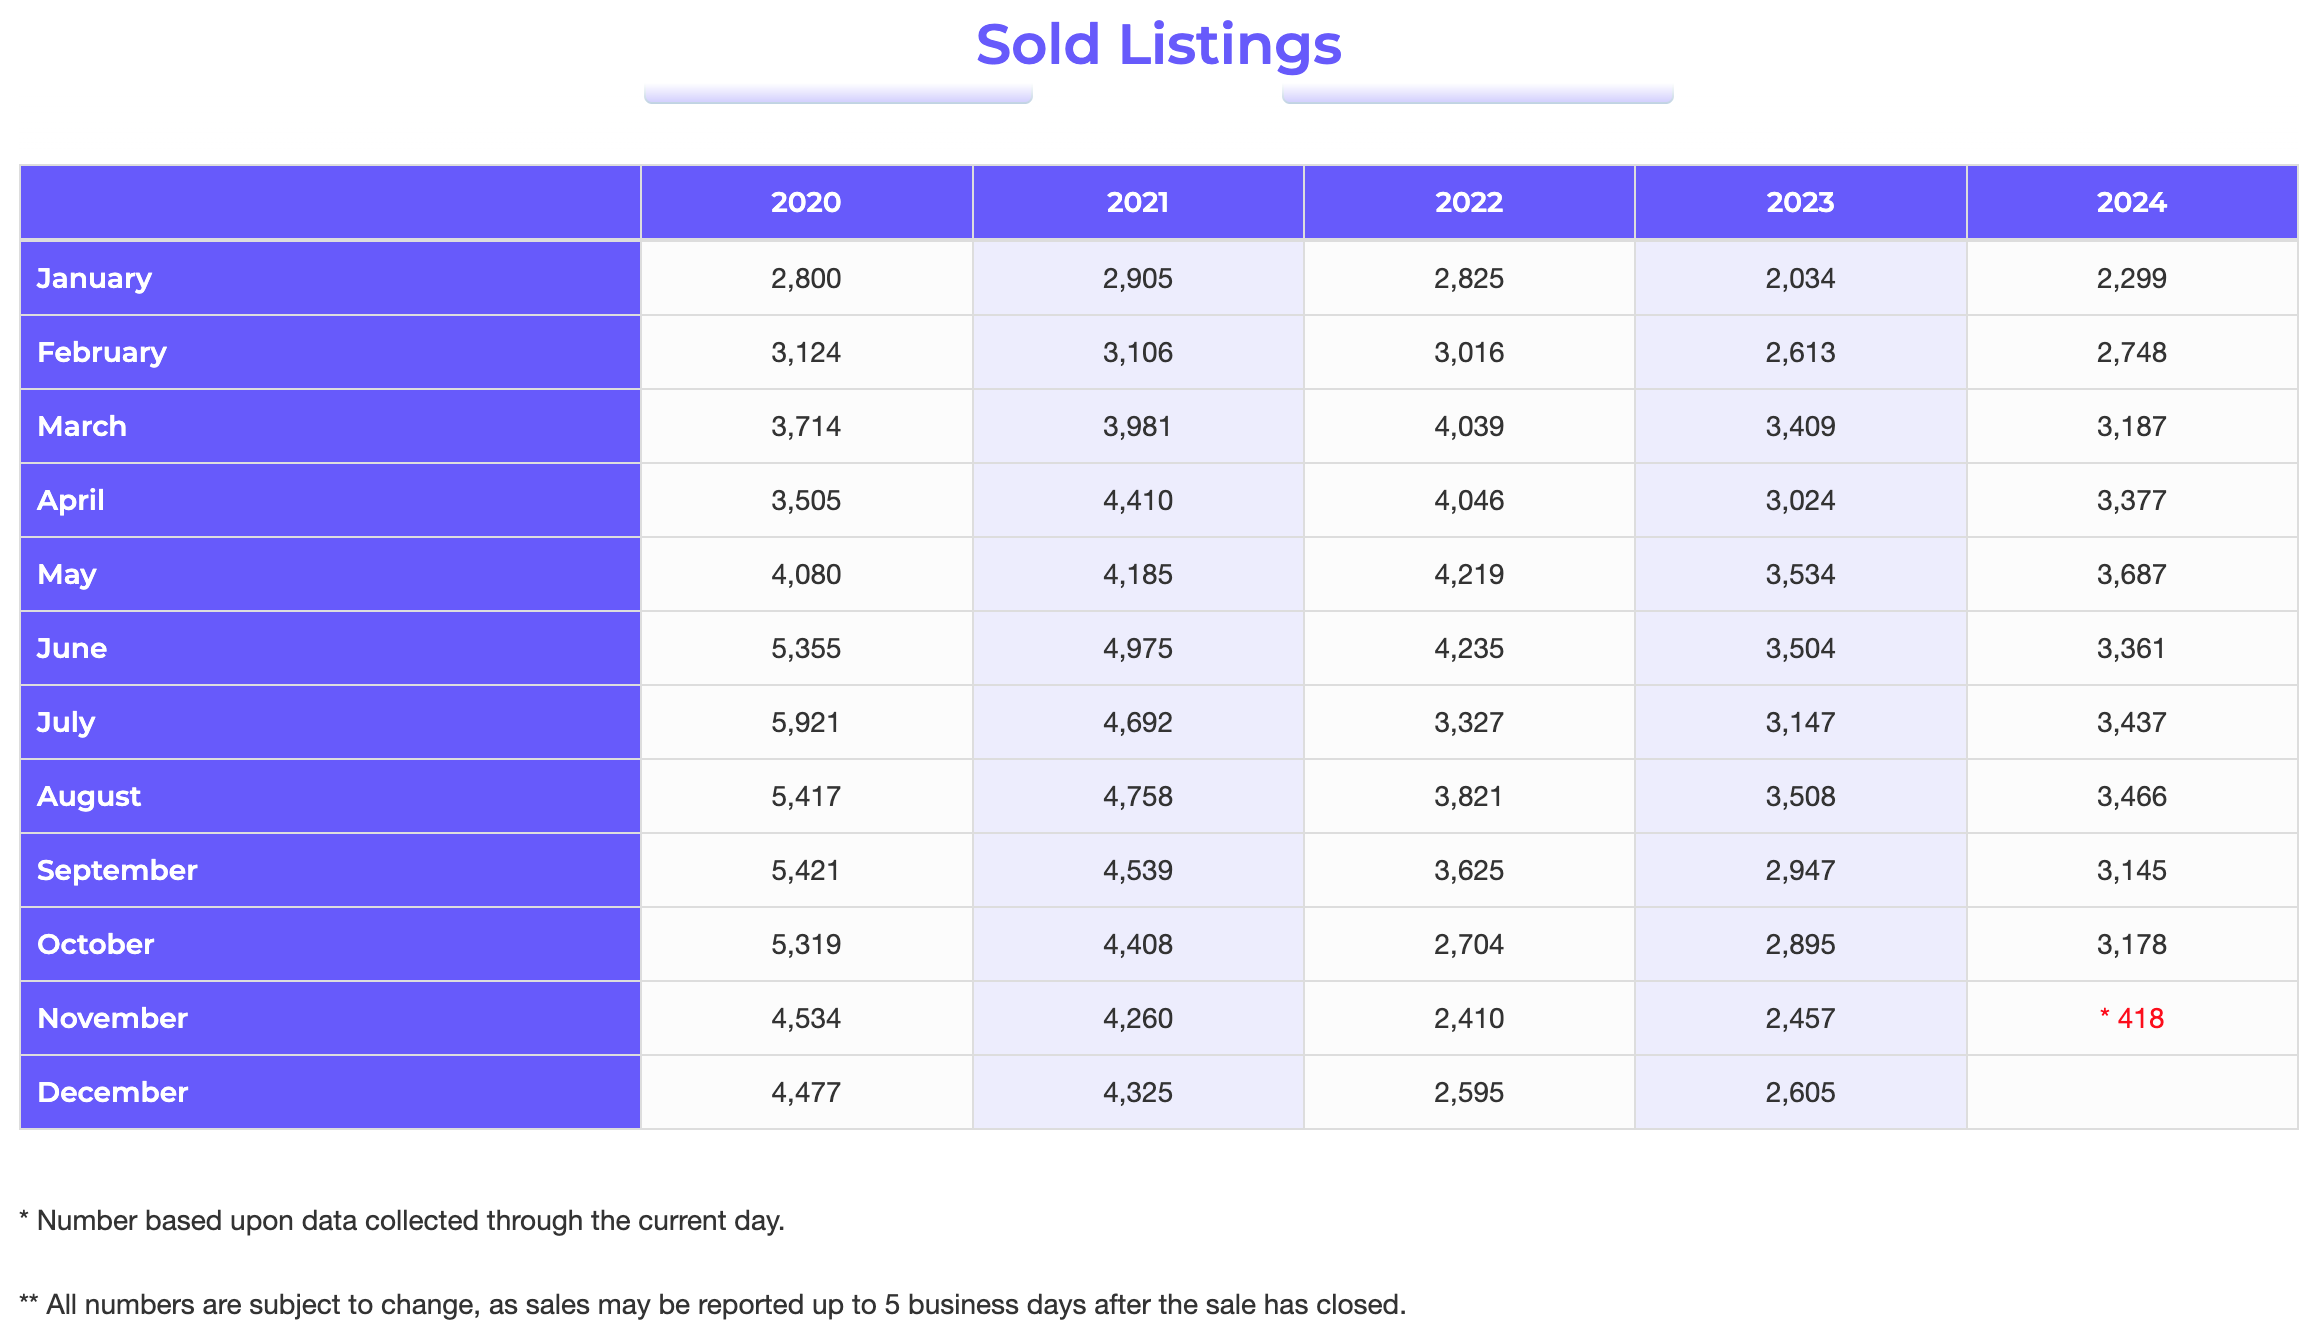
Task: Click the red 418 November 2024 value
Action: coord(2132,1018)
